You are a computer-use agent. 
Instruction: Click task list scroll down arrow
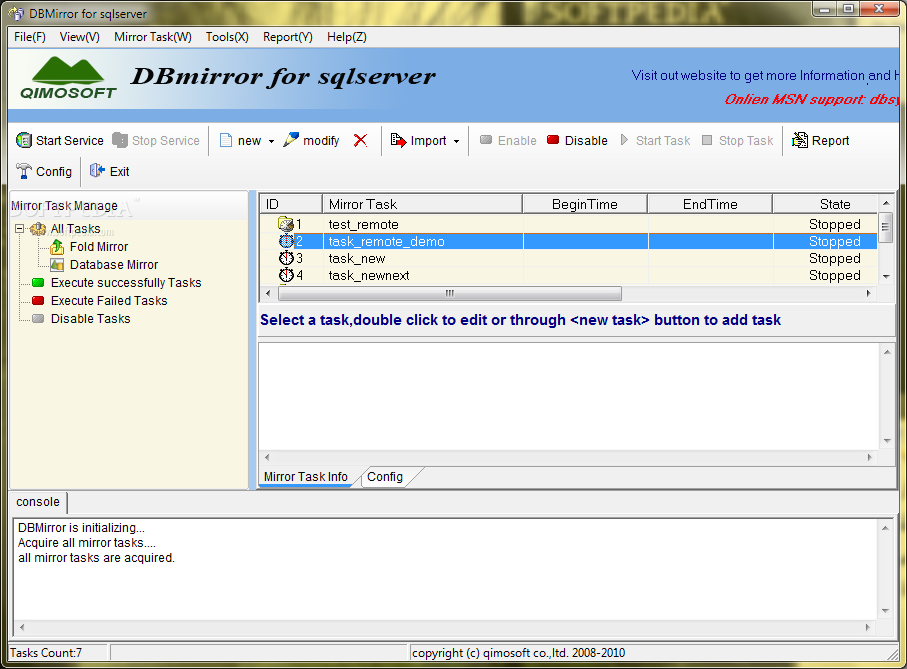click(886, 276)
